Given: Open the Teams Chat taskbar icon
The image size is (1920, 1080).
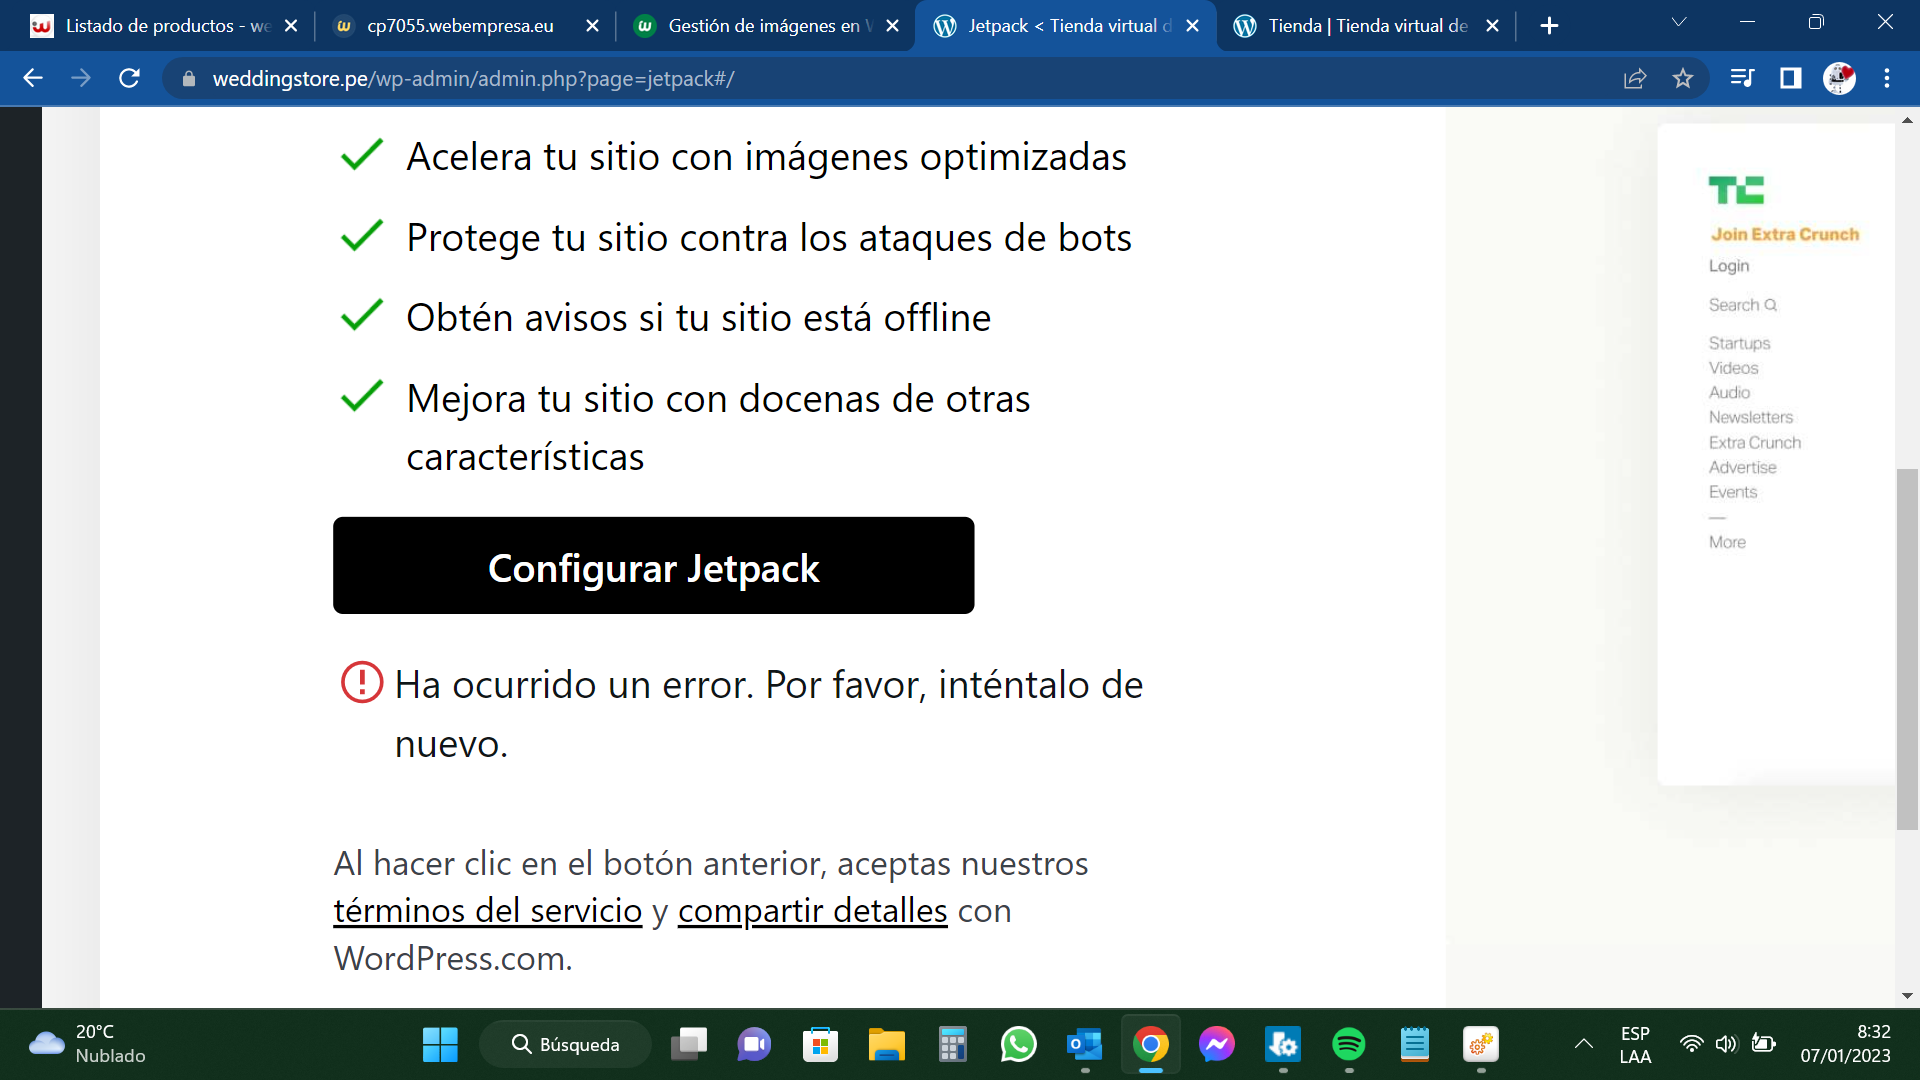Looking at the screenshot, I should click(754, 1045).
